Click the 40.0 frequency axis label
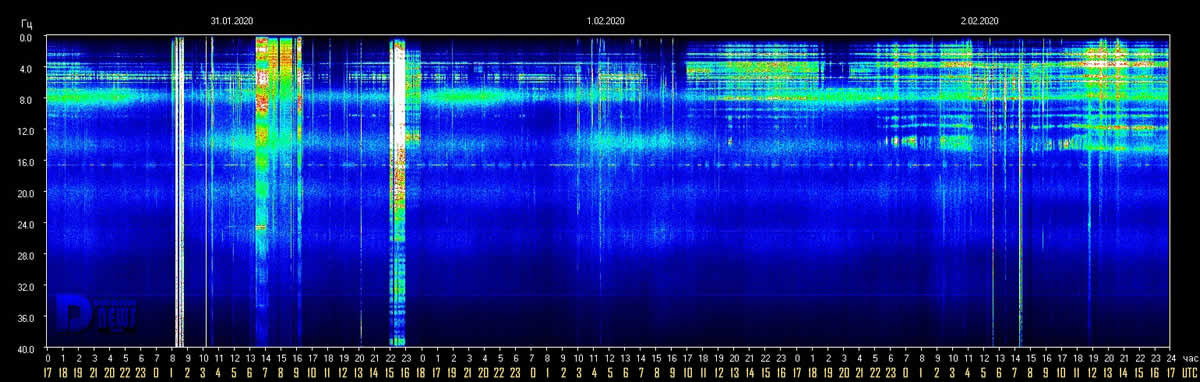The height and width of the screenshot is (382, 1200). click(26, 348)
